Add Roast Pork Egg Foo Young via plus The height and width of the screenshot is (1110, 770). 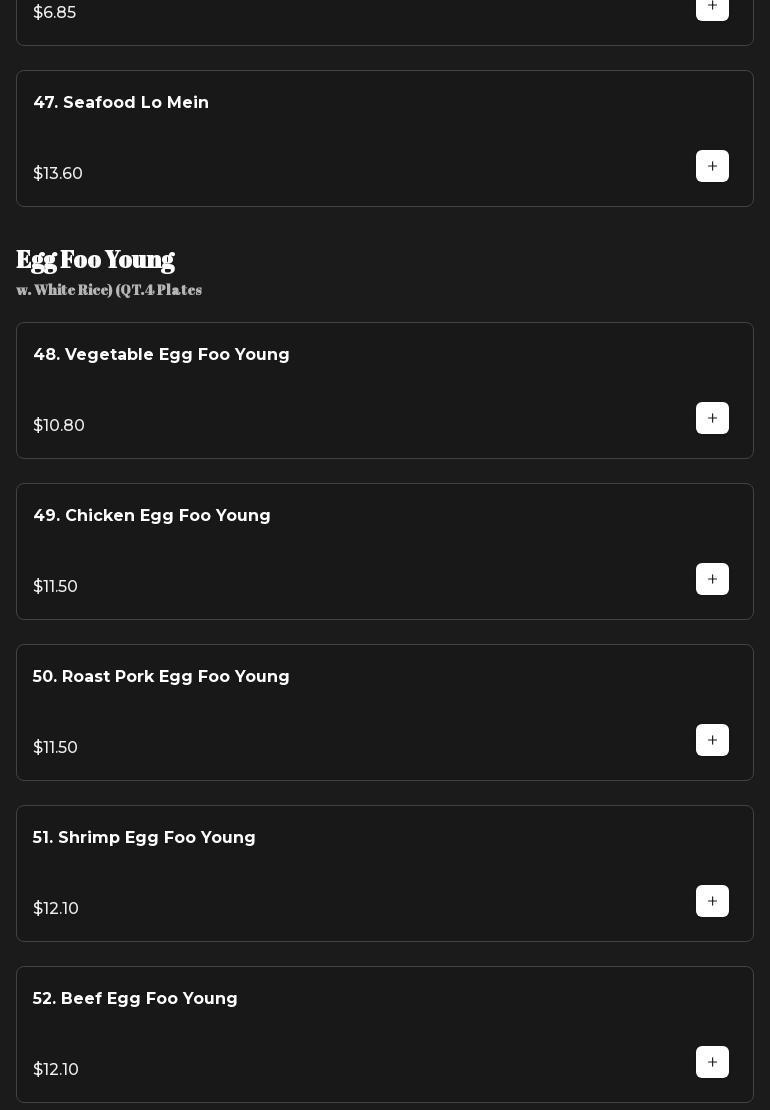tap(712, 740)
